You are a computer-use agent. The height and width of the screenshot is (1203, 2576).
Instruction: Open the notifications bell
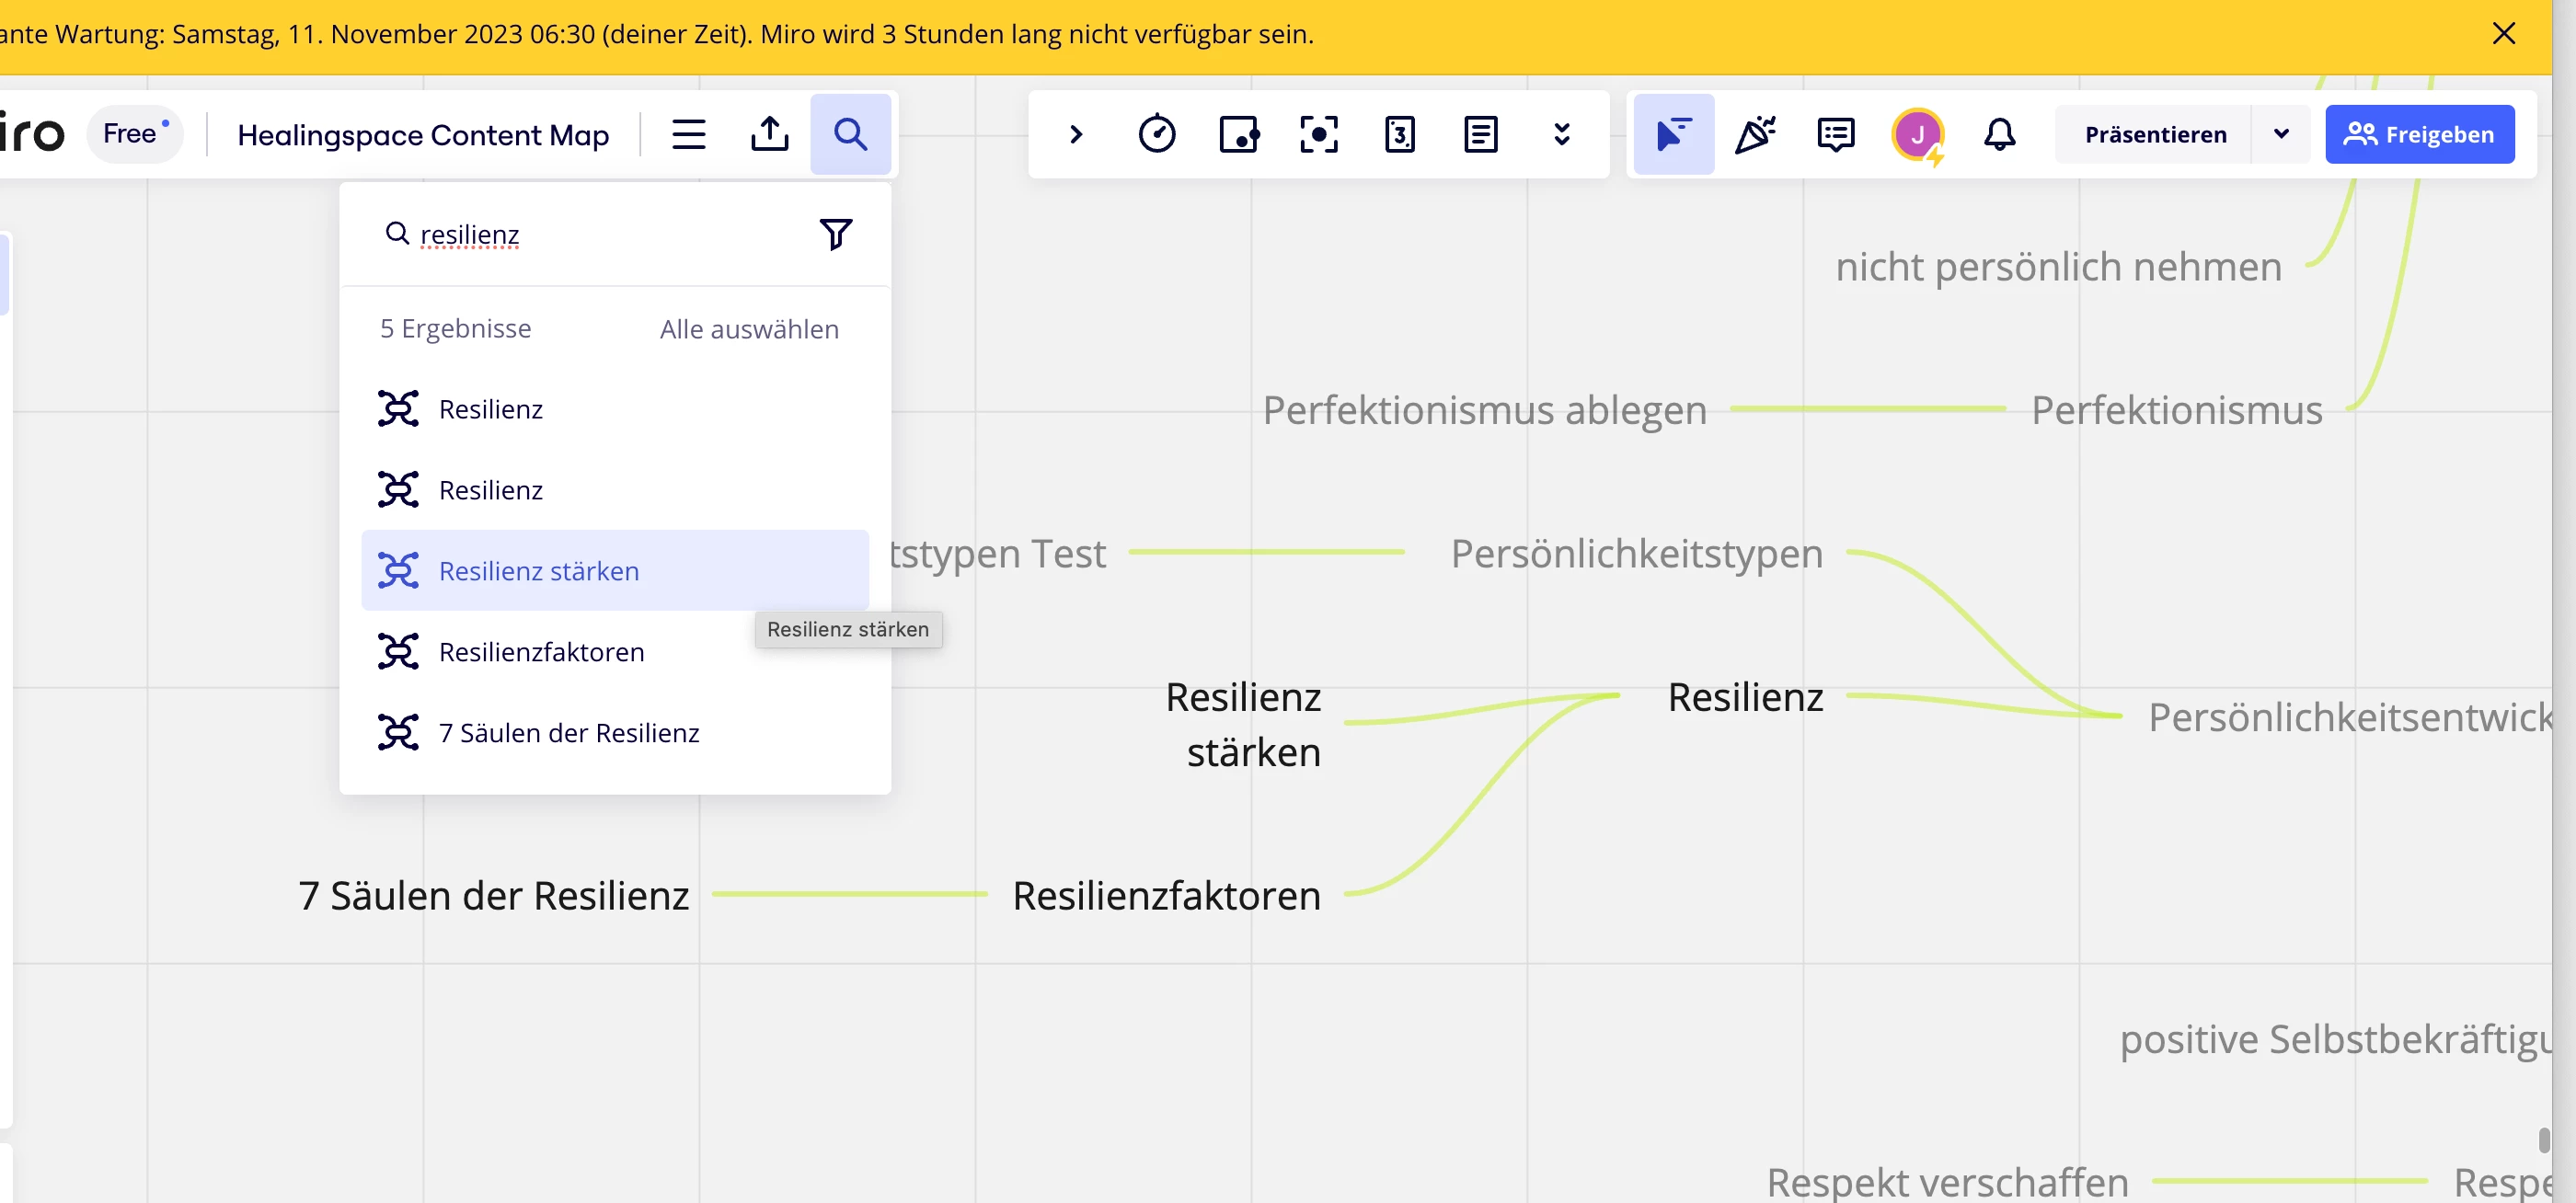pyautogui.click(x=1999, y=134)
